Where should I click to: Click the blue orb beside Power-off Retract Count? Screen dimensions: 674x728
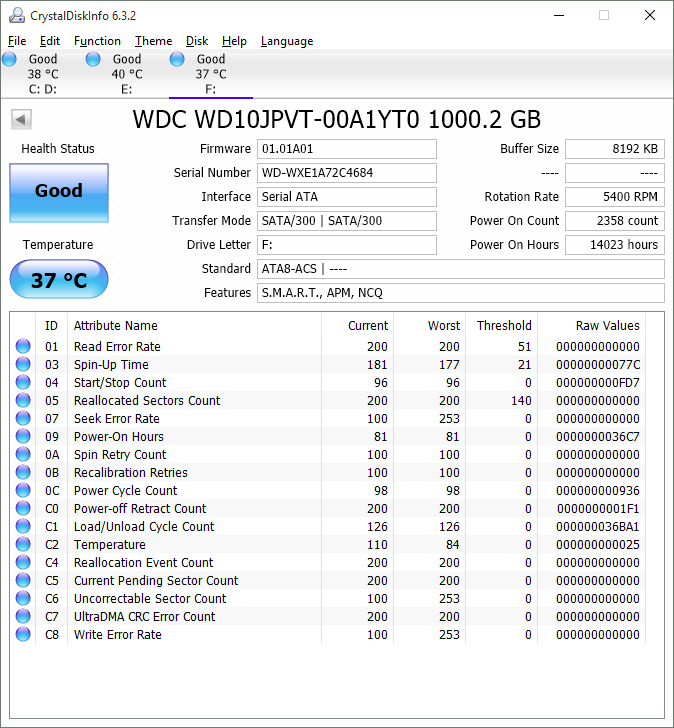pyautogui.click(x=23, y=508)
